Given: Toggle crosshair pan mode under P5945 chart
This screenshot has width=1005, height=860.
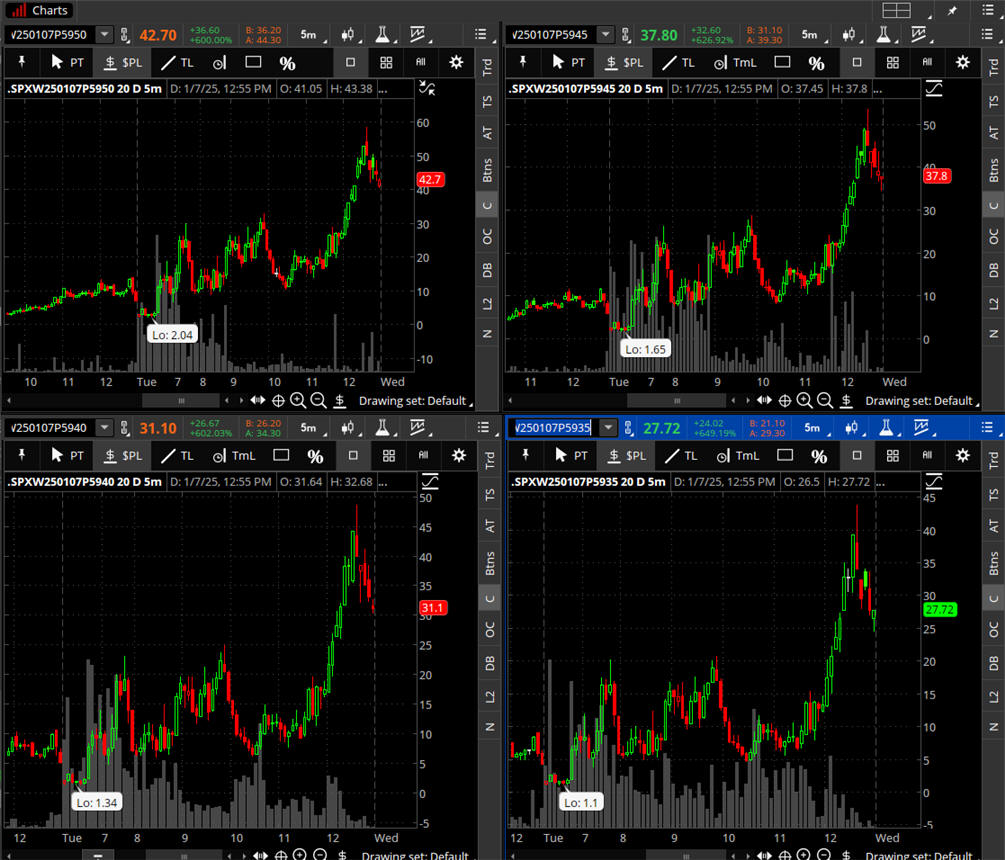Looking at the screenshot, I should 785,401.
